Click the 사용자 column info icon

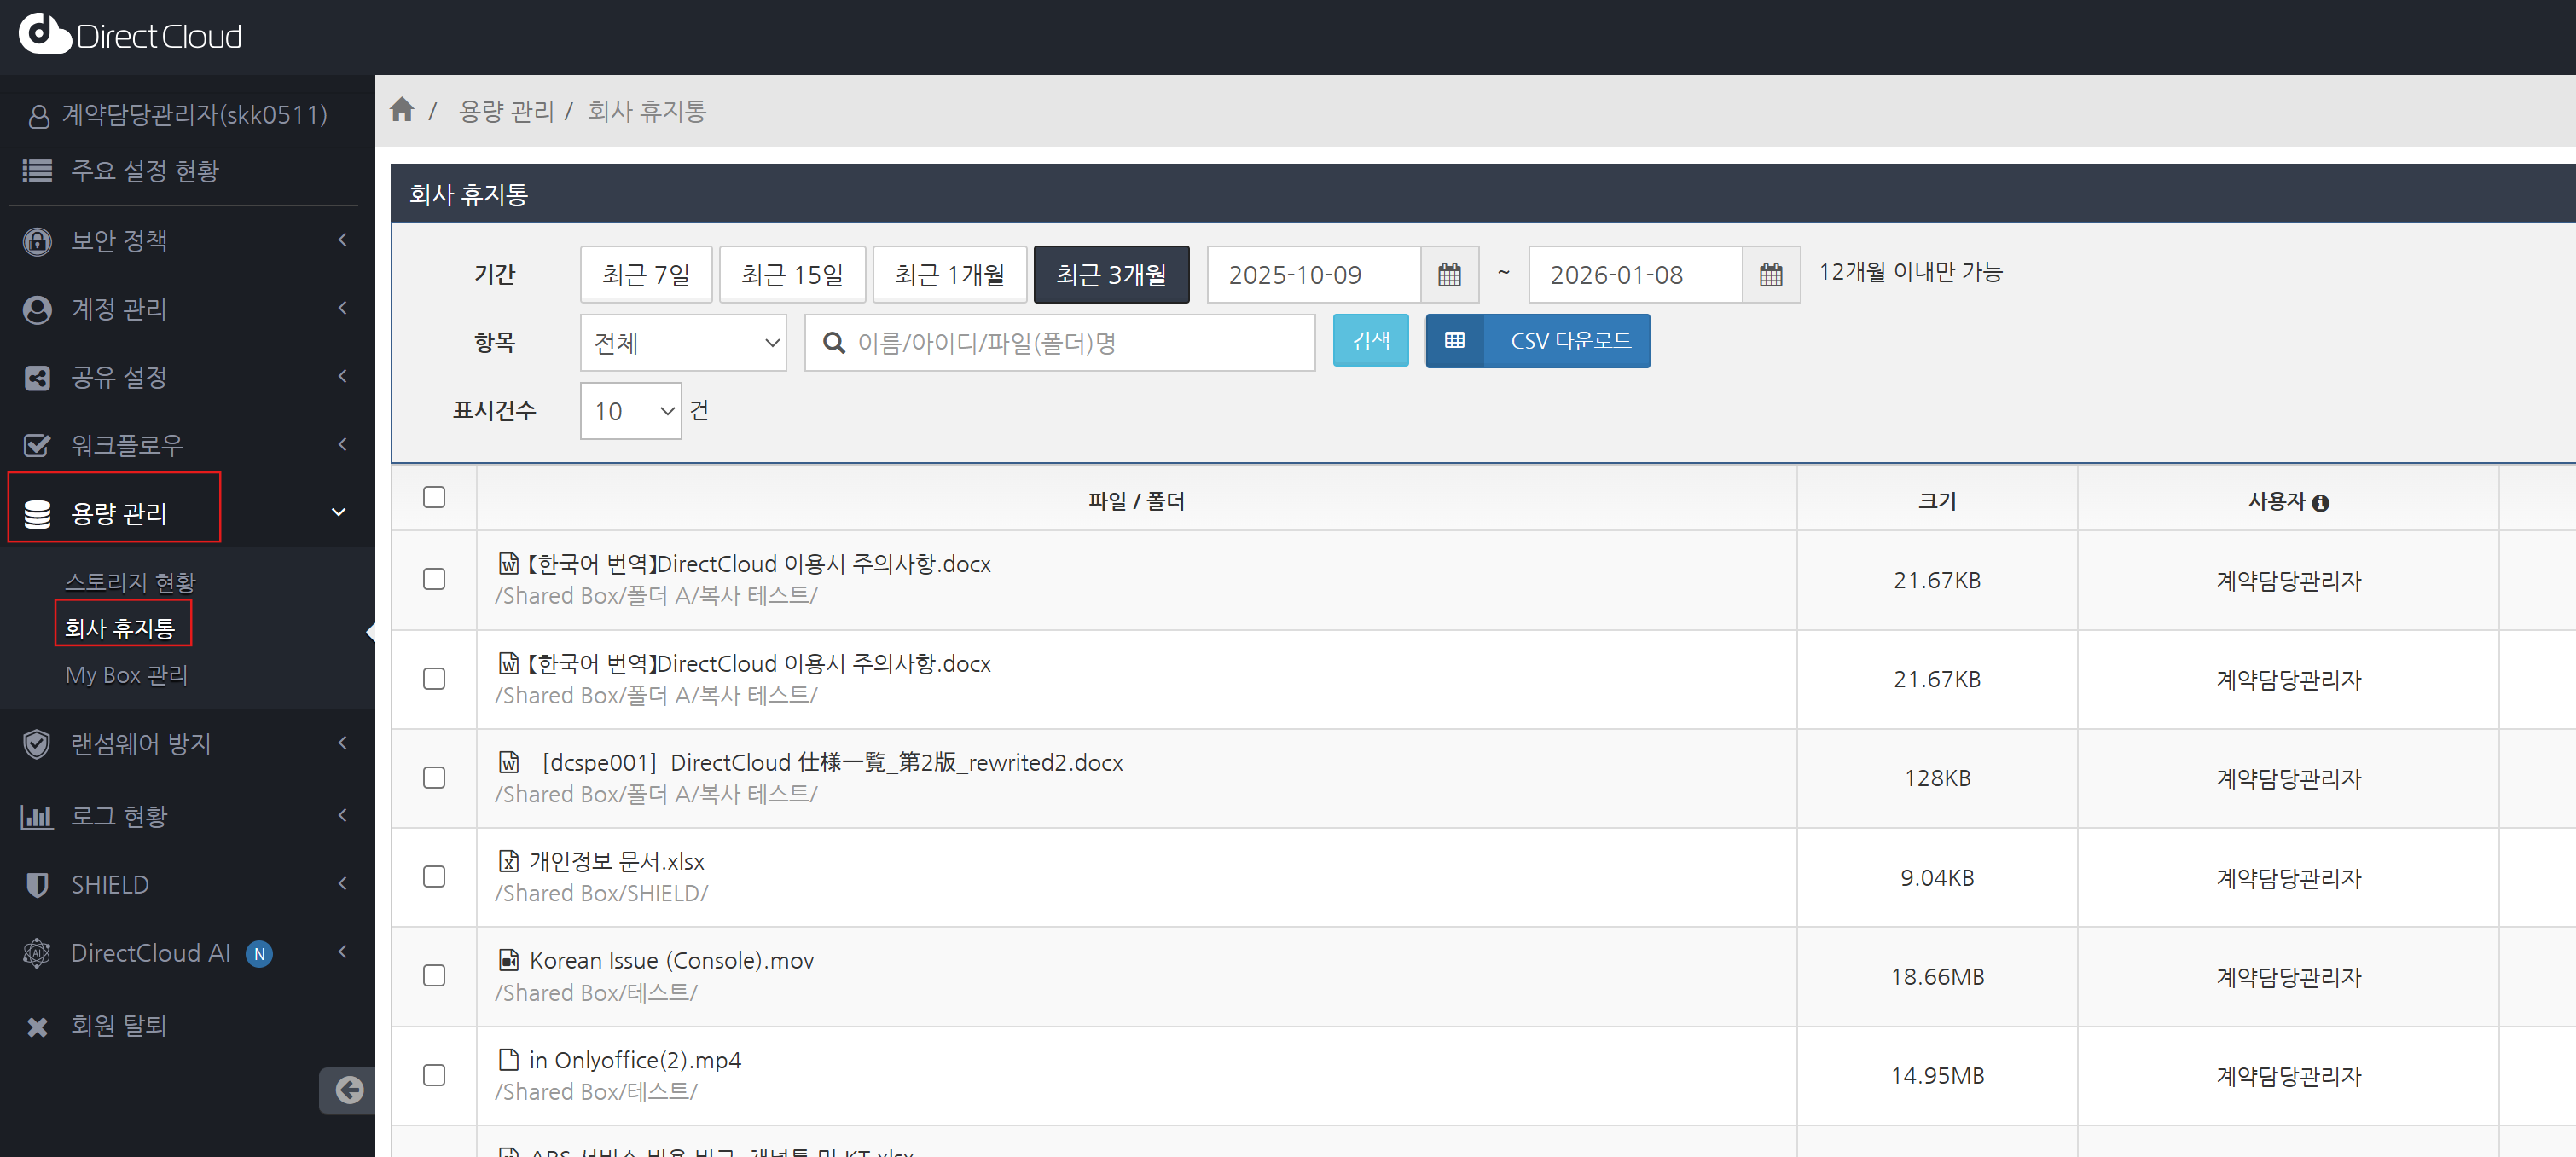tap(2320, 503)
